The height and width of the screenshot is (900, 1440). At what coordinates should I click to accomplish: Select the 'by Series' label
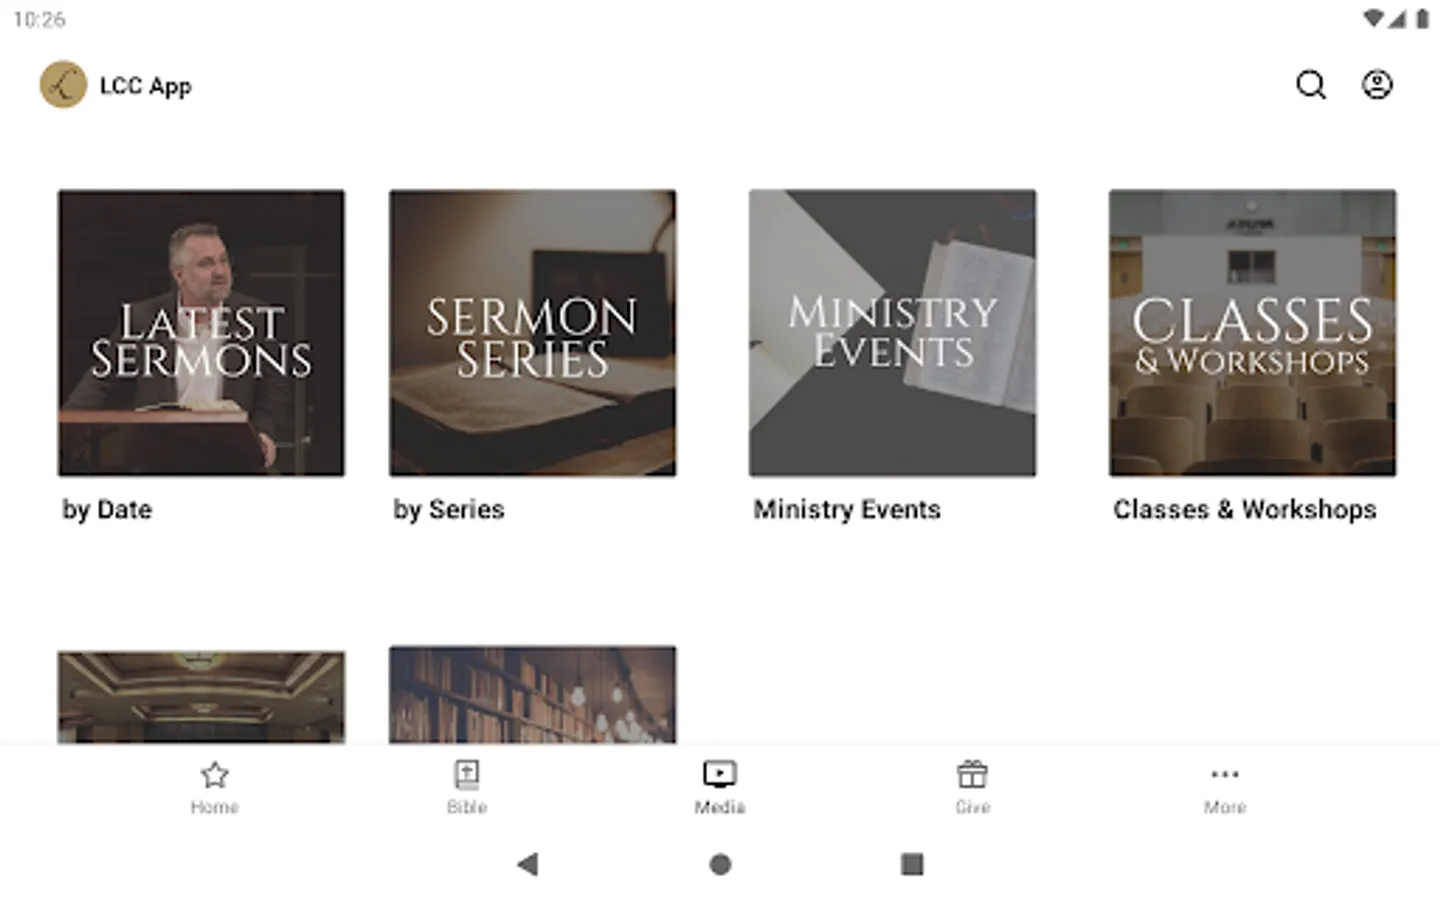click(x=449, y=510)
